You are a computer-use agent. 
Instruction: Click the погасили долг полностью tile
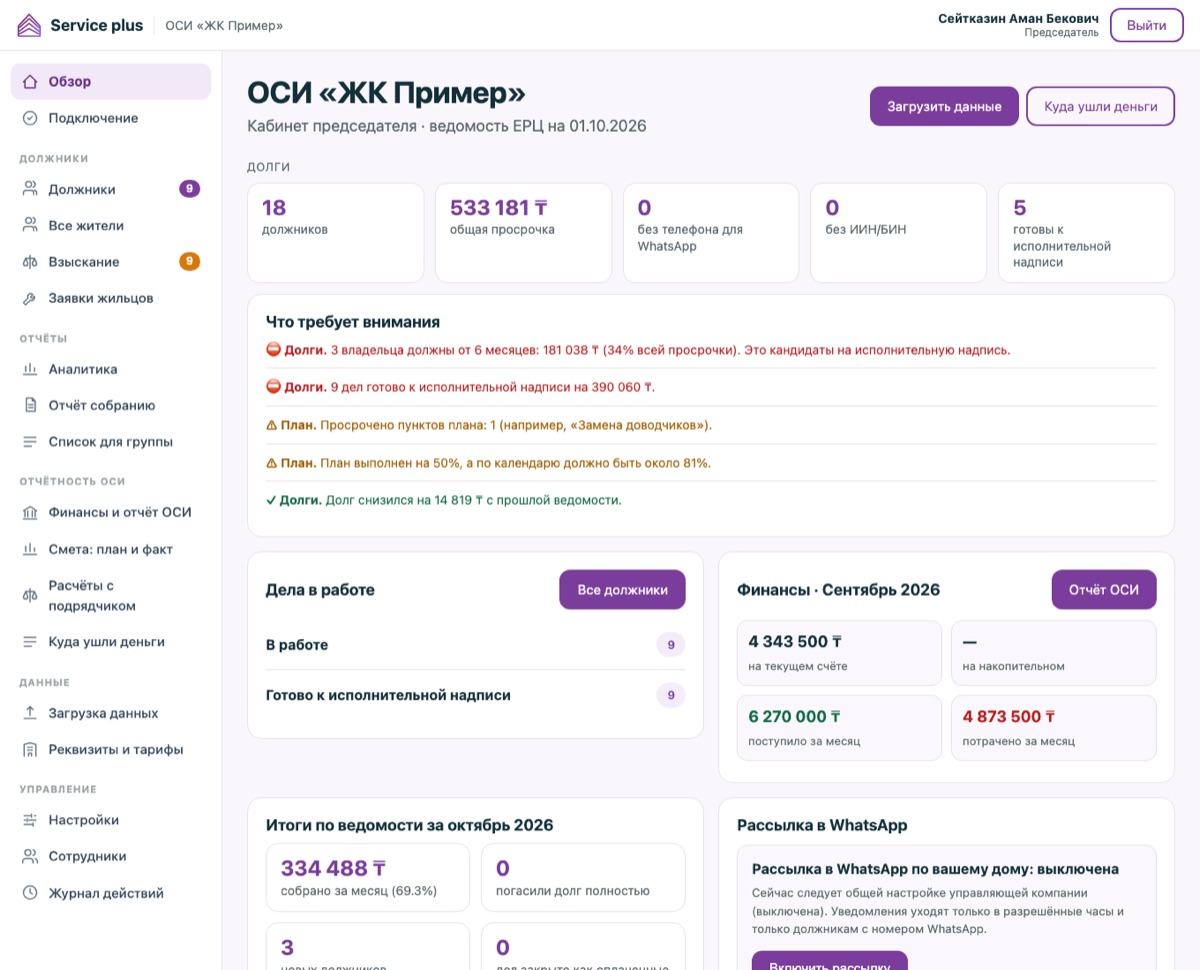tap(583, 877)
